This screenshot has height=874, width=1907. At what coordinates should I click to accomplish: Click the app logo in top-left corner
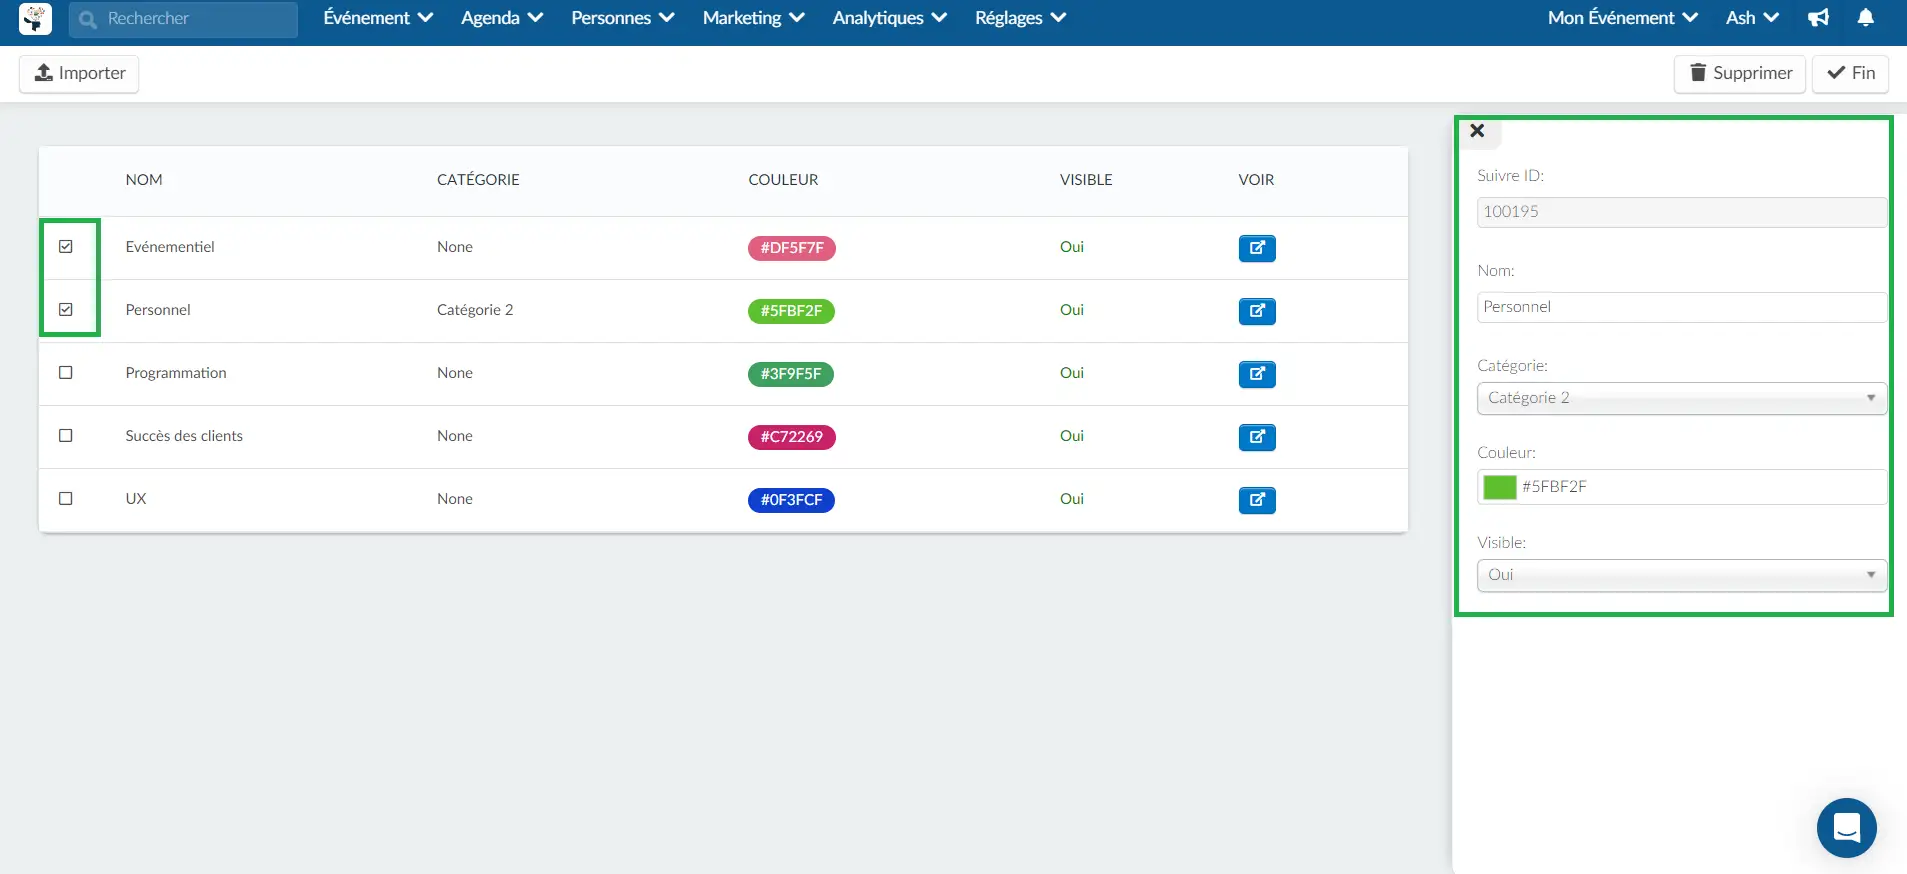35,18
